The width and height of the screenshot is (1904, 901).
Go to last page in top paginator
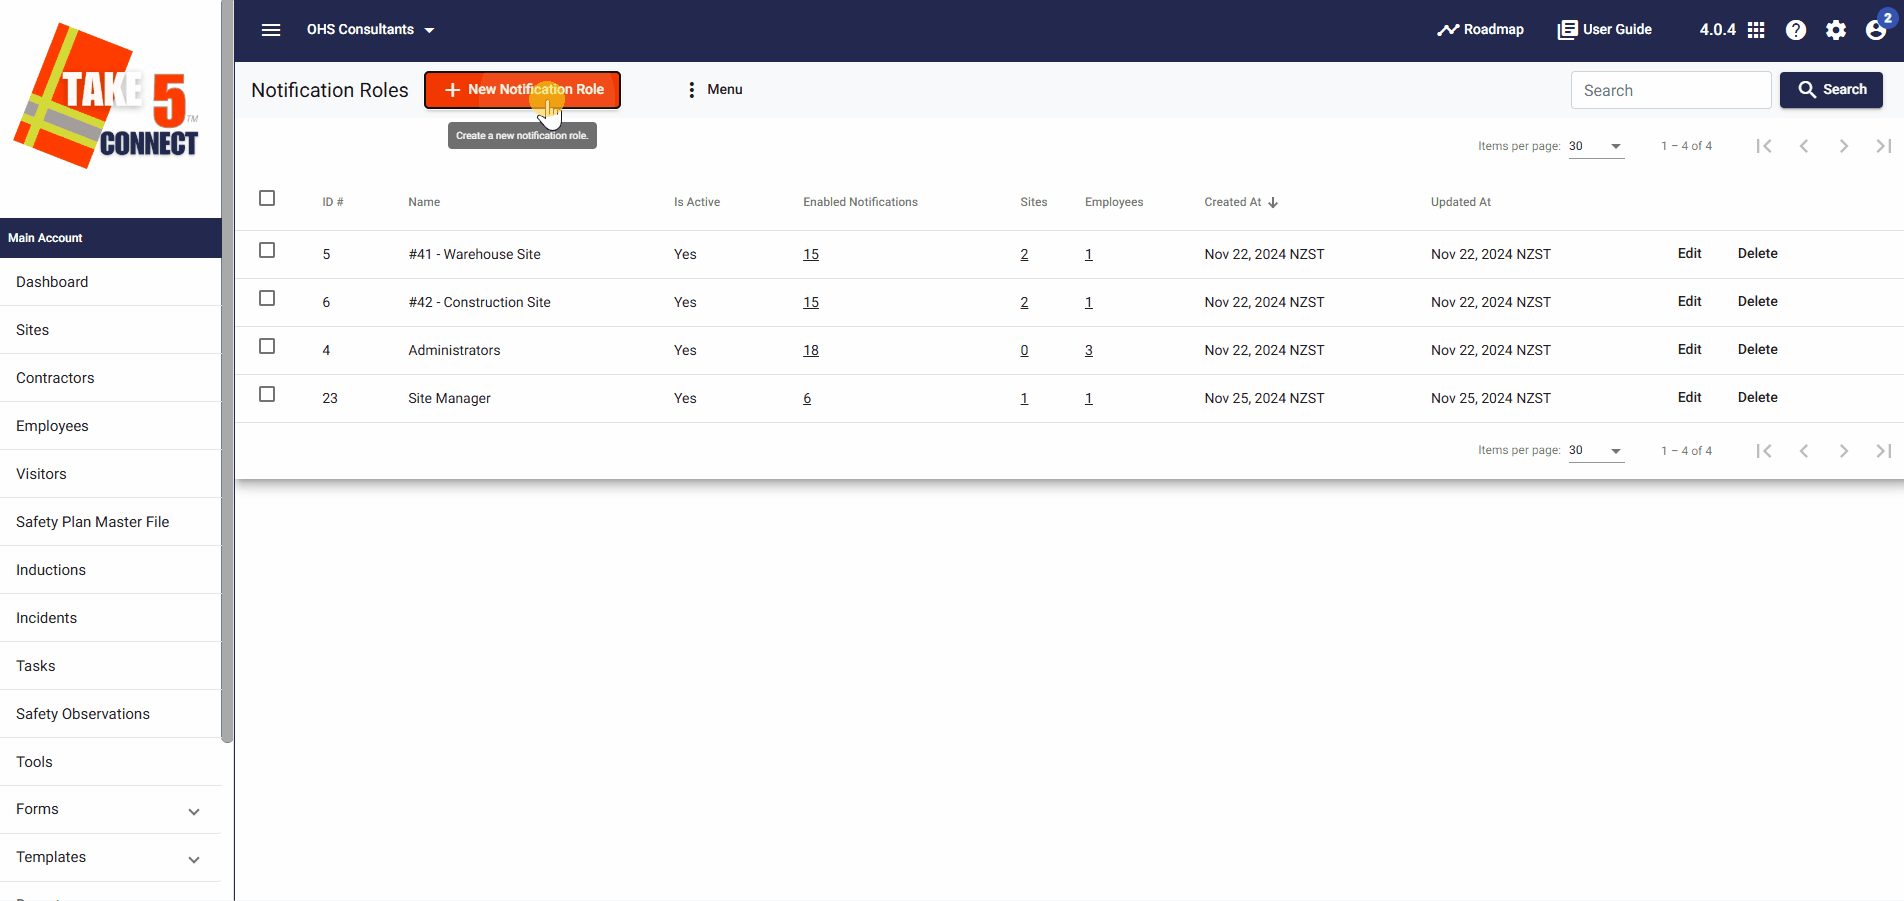tap(1884, 146)
